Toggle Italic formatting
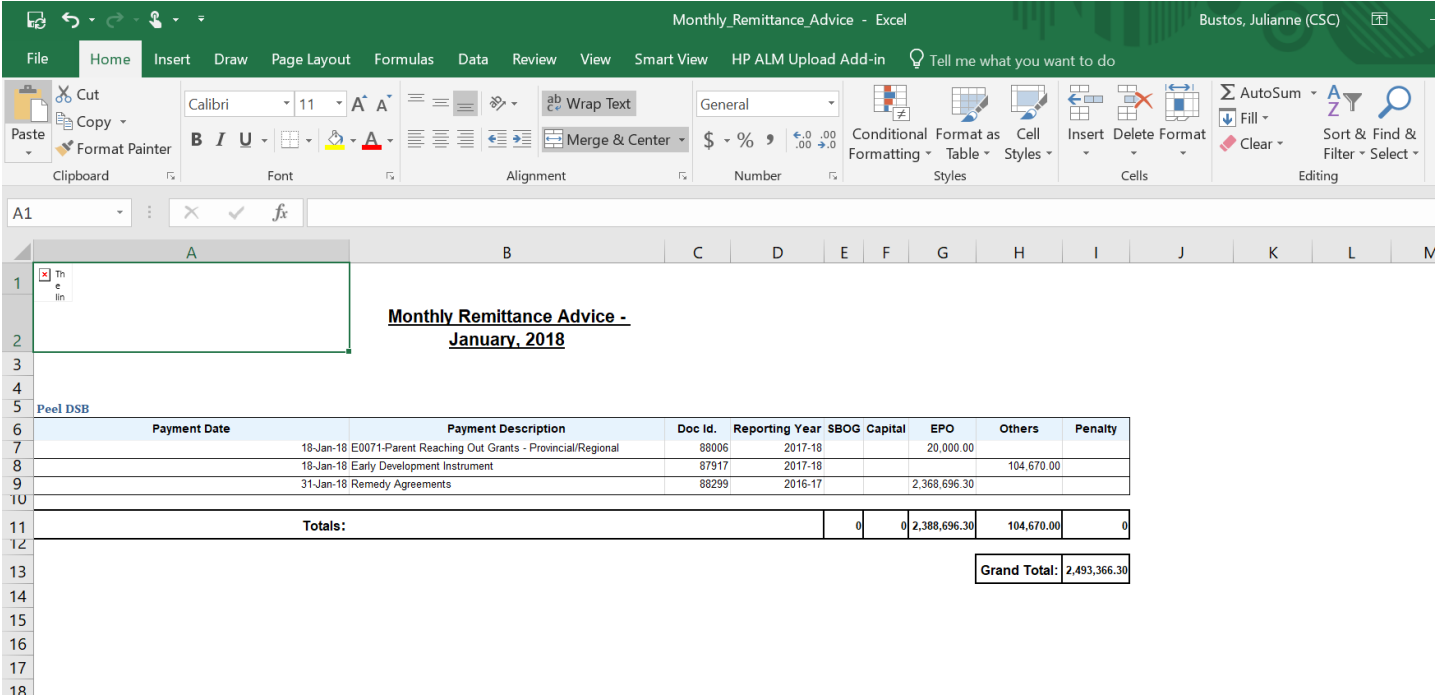Screen dimensions: 1437x696 220,140
